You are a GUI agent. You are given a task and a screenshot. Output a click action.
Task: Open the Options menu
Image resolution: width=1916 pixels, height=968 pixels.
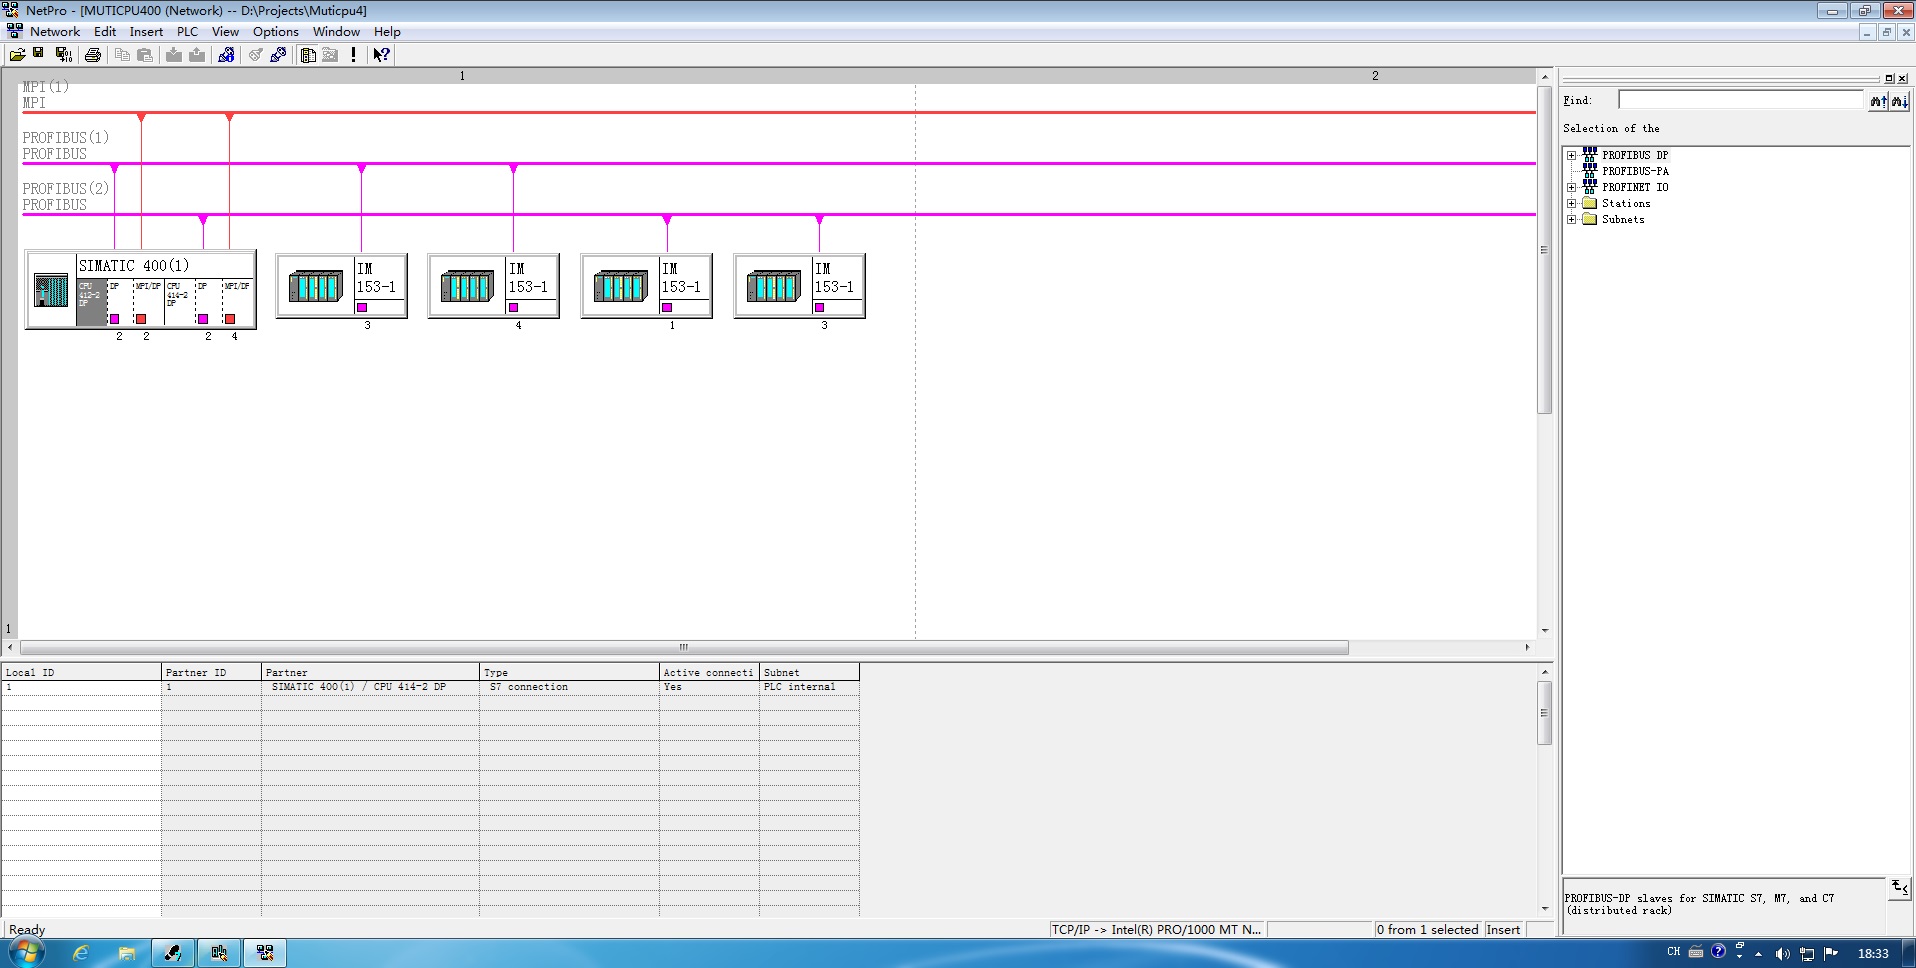point(276,32)
